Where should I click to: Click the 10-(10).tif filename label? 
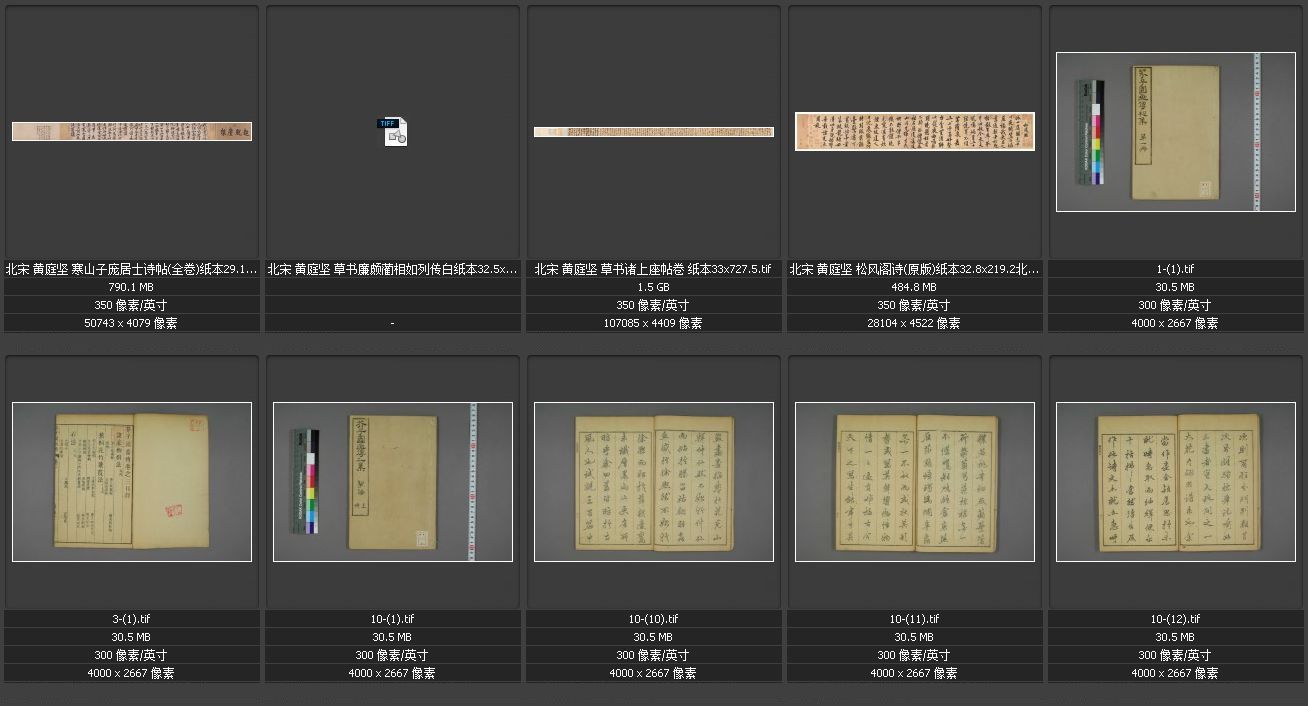point(653,619)
